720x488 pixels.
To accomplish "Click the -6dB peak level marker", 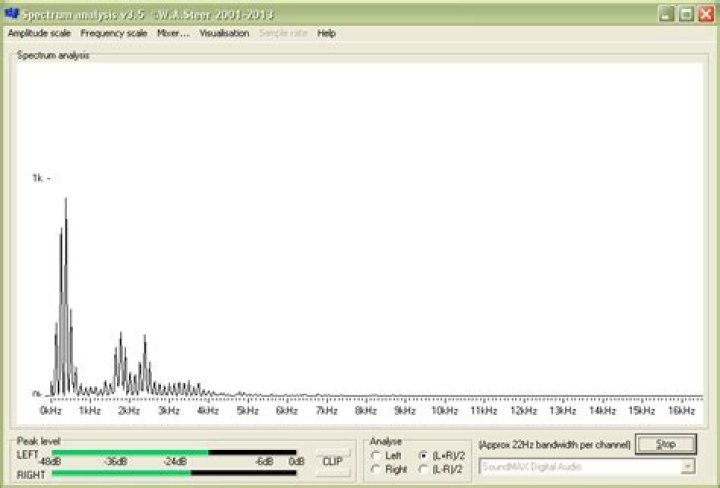I will click(x=264, y=462).
